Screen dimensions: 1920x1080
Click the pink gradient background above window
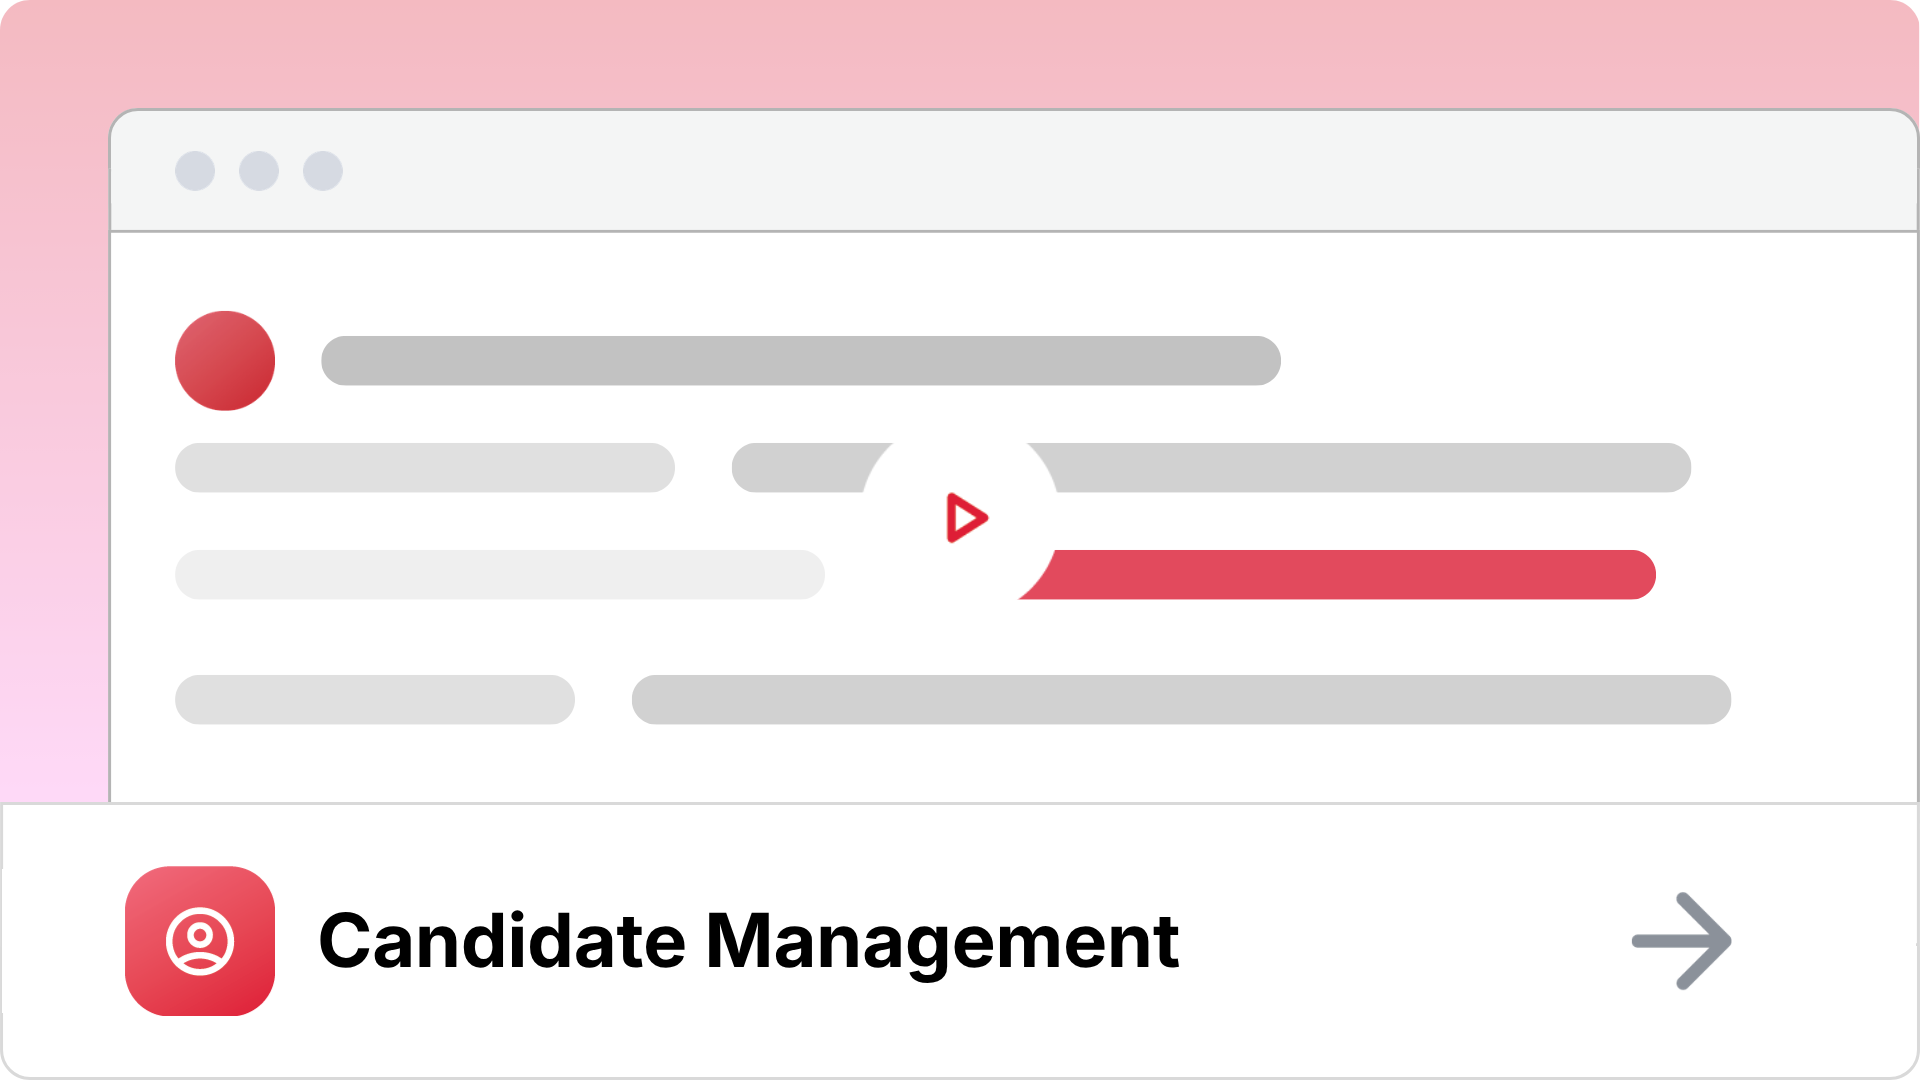point(960,54)
